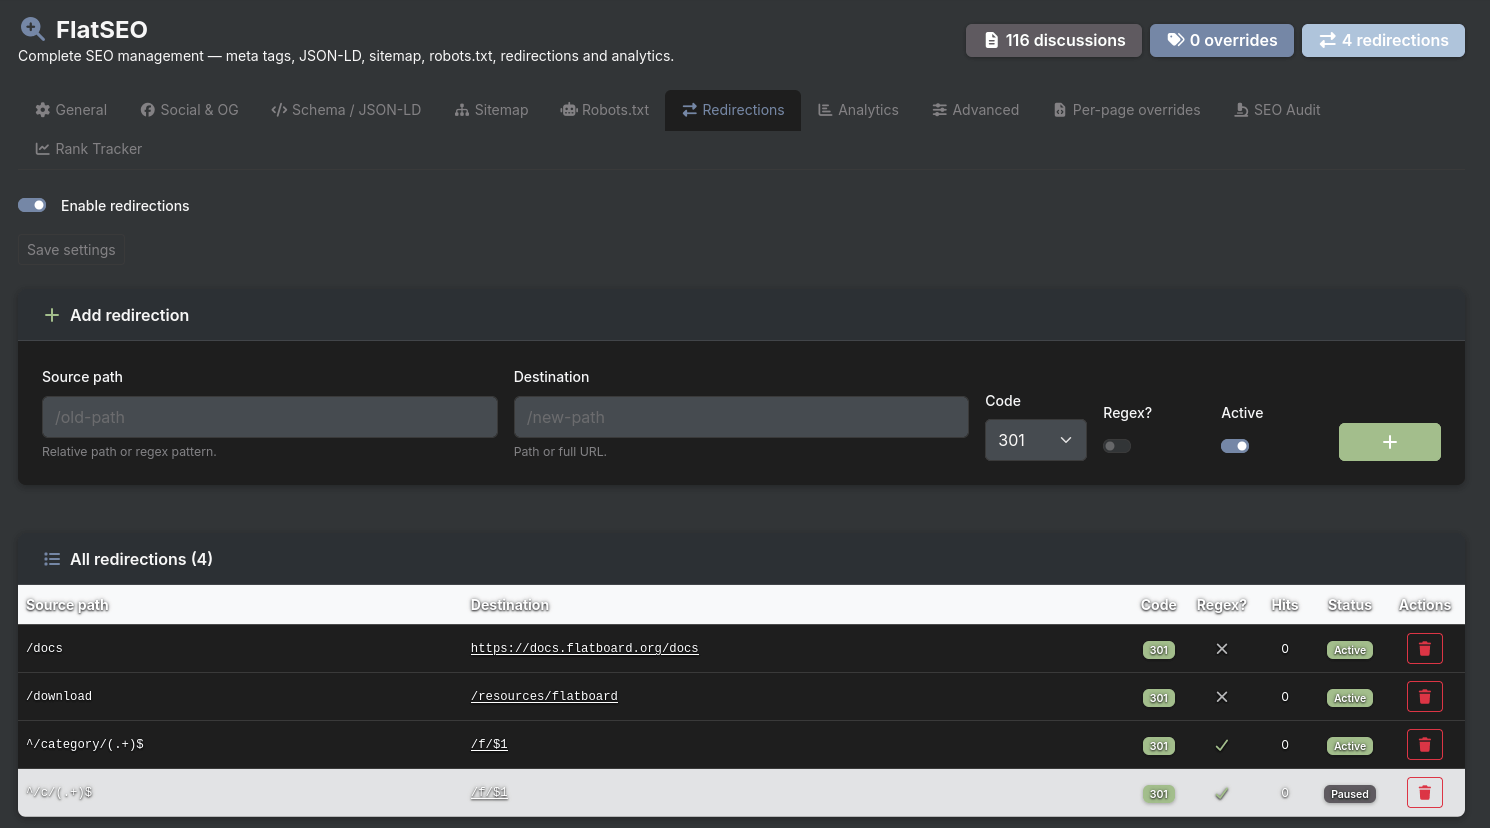Click the Source path input field
The height and width of the screenshot is (828, 1490).
269,417
